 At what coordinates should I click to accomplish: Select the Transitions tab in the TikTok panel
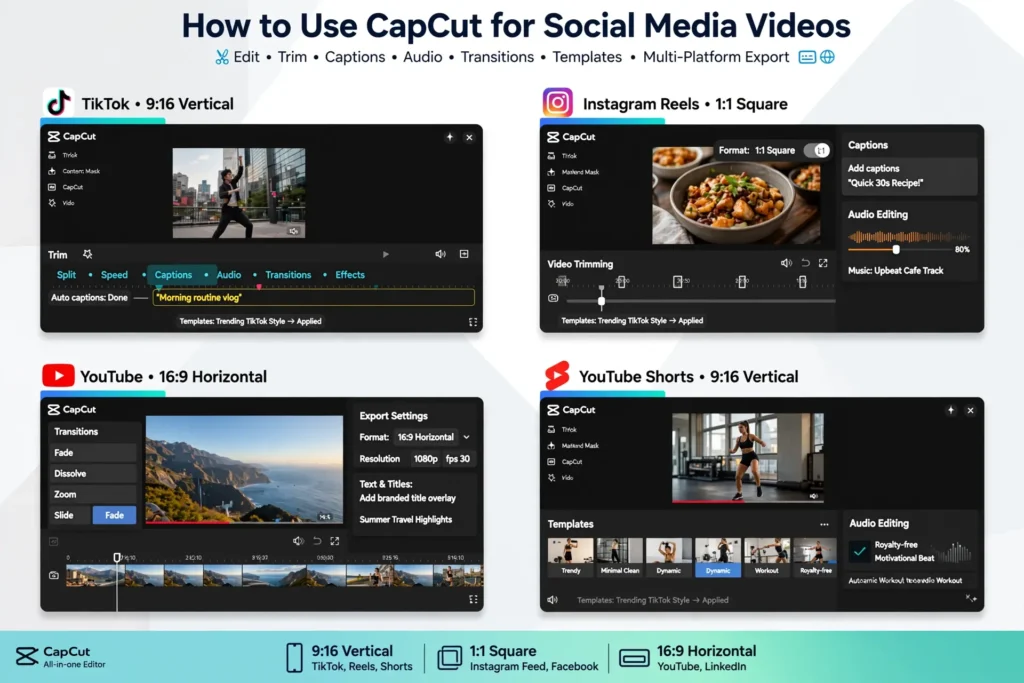(288, 275)
